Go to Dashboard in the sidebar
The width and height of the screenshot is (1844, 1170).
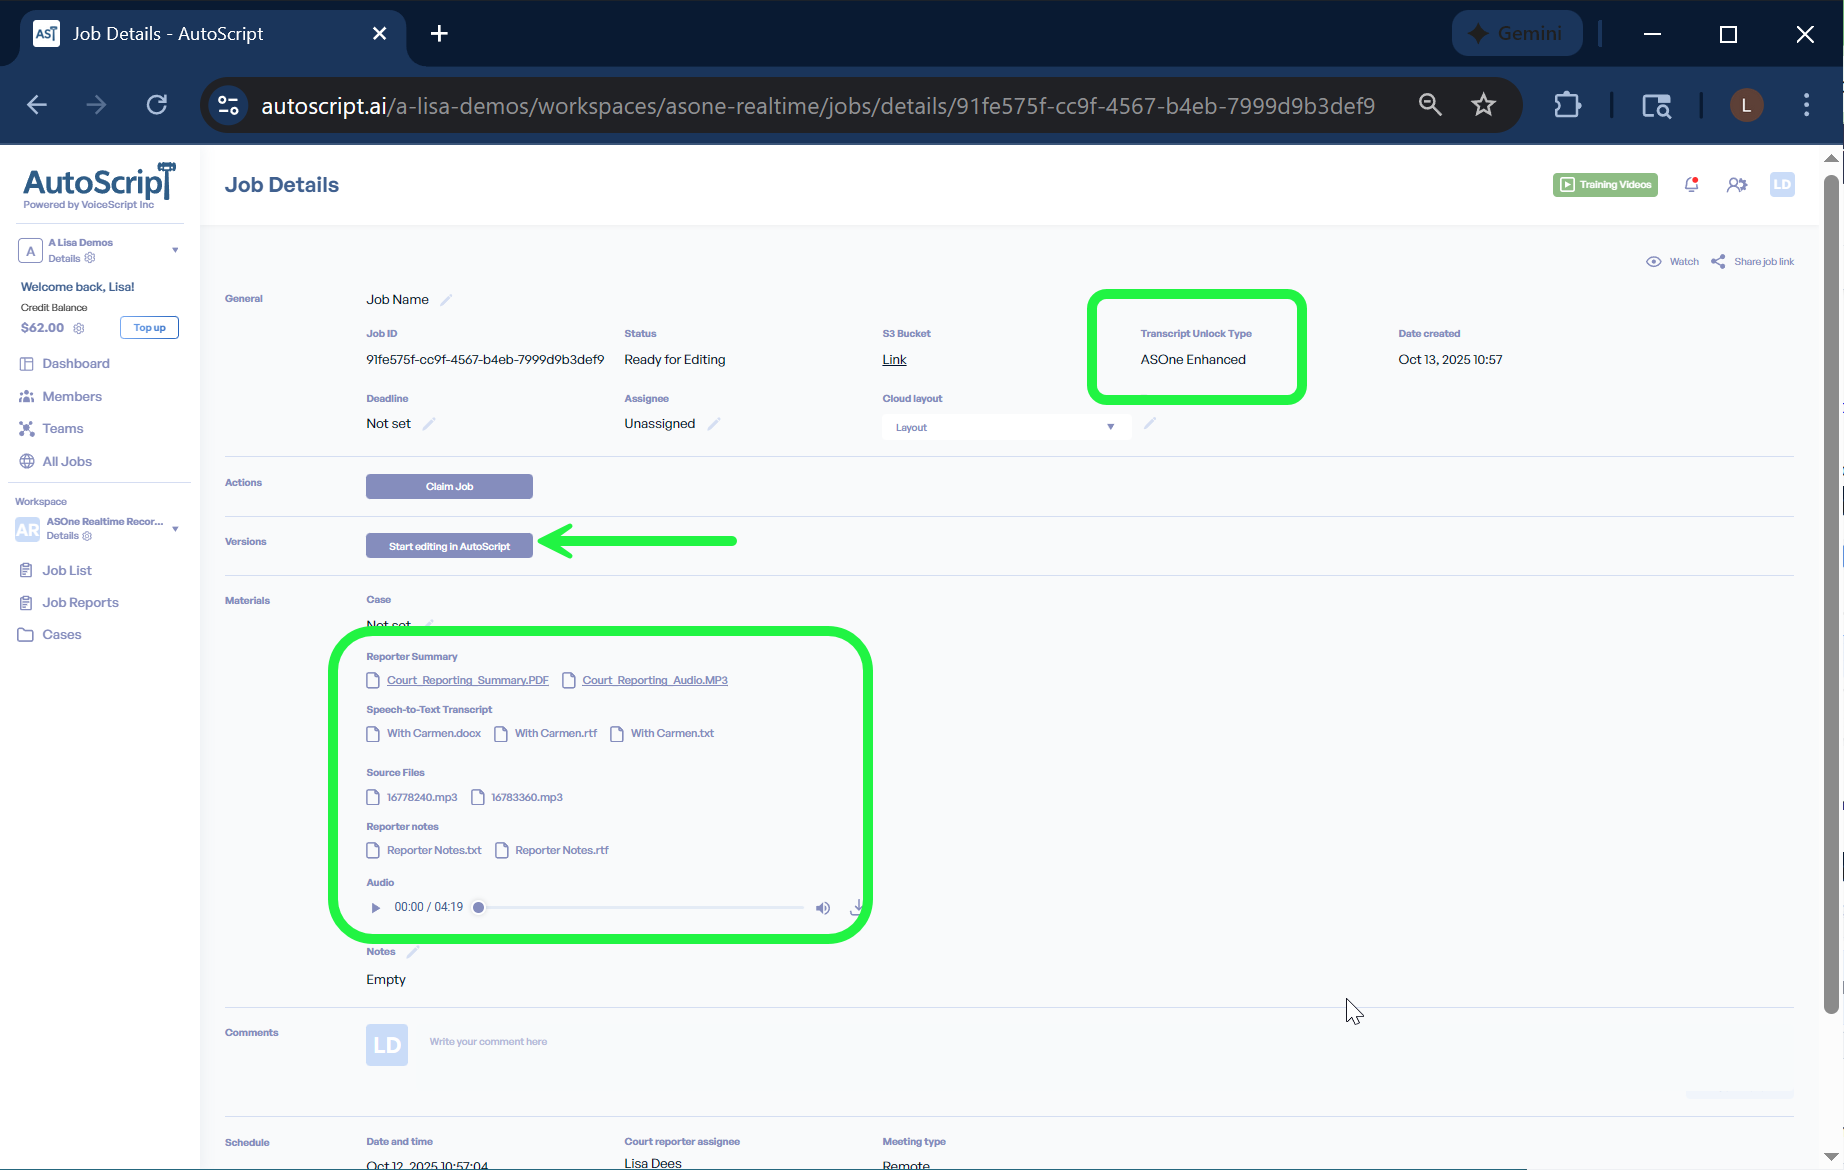76,364
